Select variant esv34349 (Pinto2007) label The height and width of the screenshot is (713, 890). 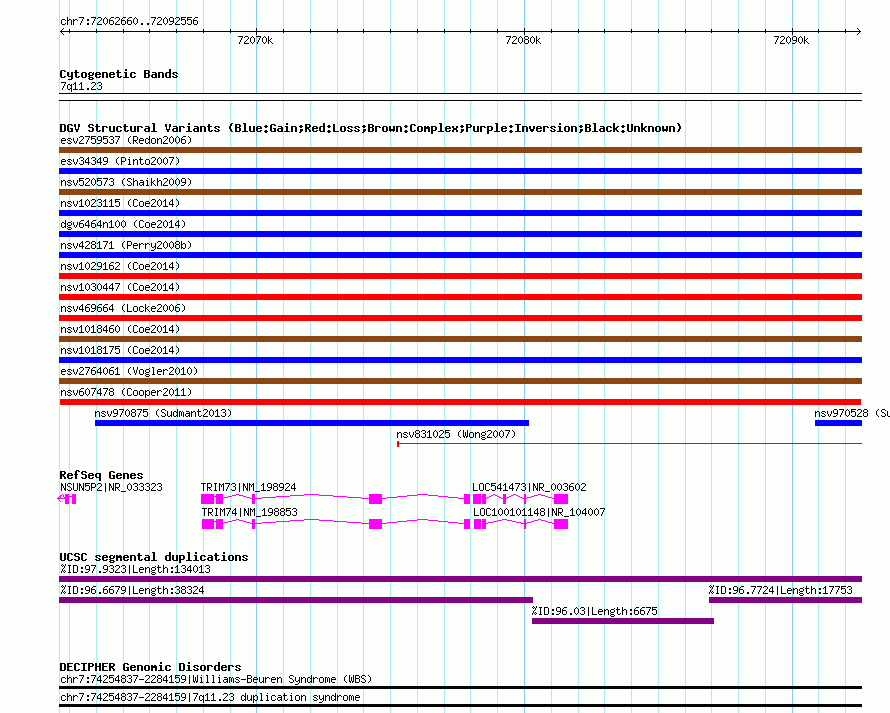[x=120, y=161]
